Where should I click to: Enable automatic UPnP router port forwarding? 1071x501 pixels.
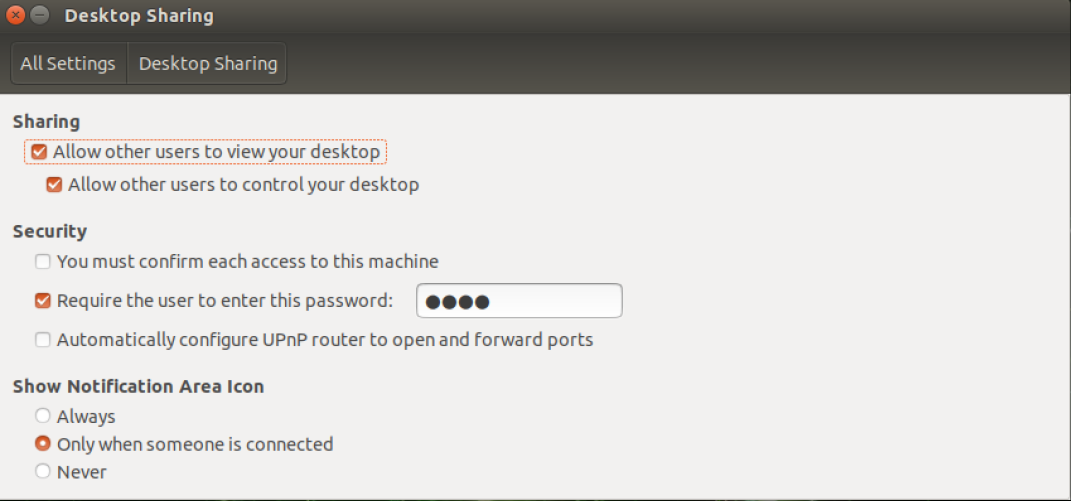[43, 340]
